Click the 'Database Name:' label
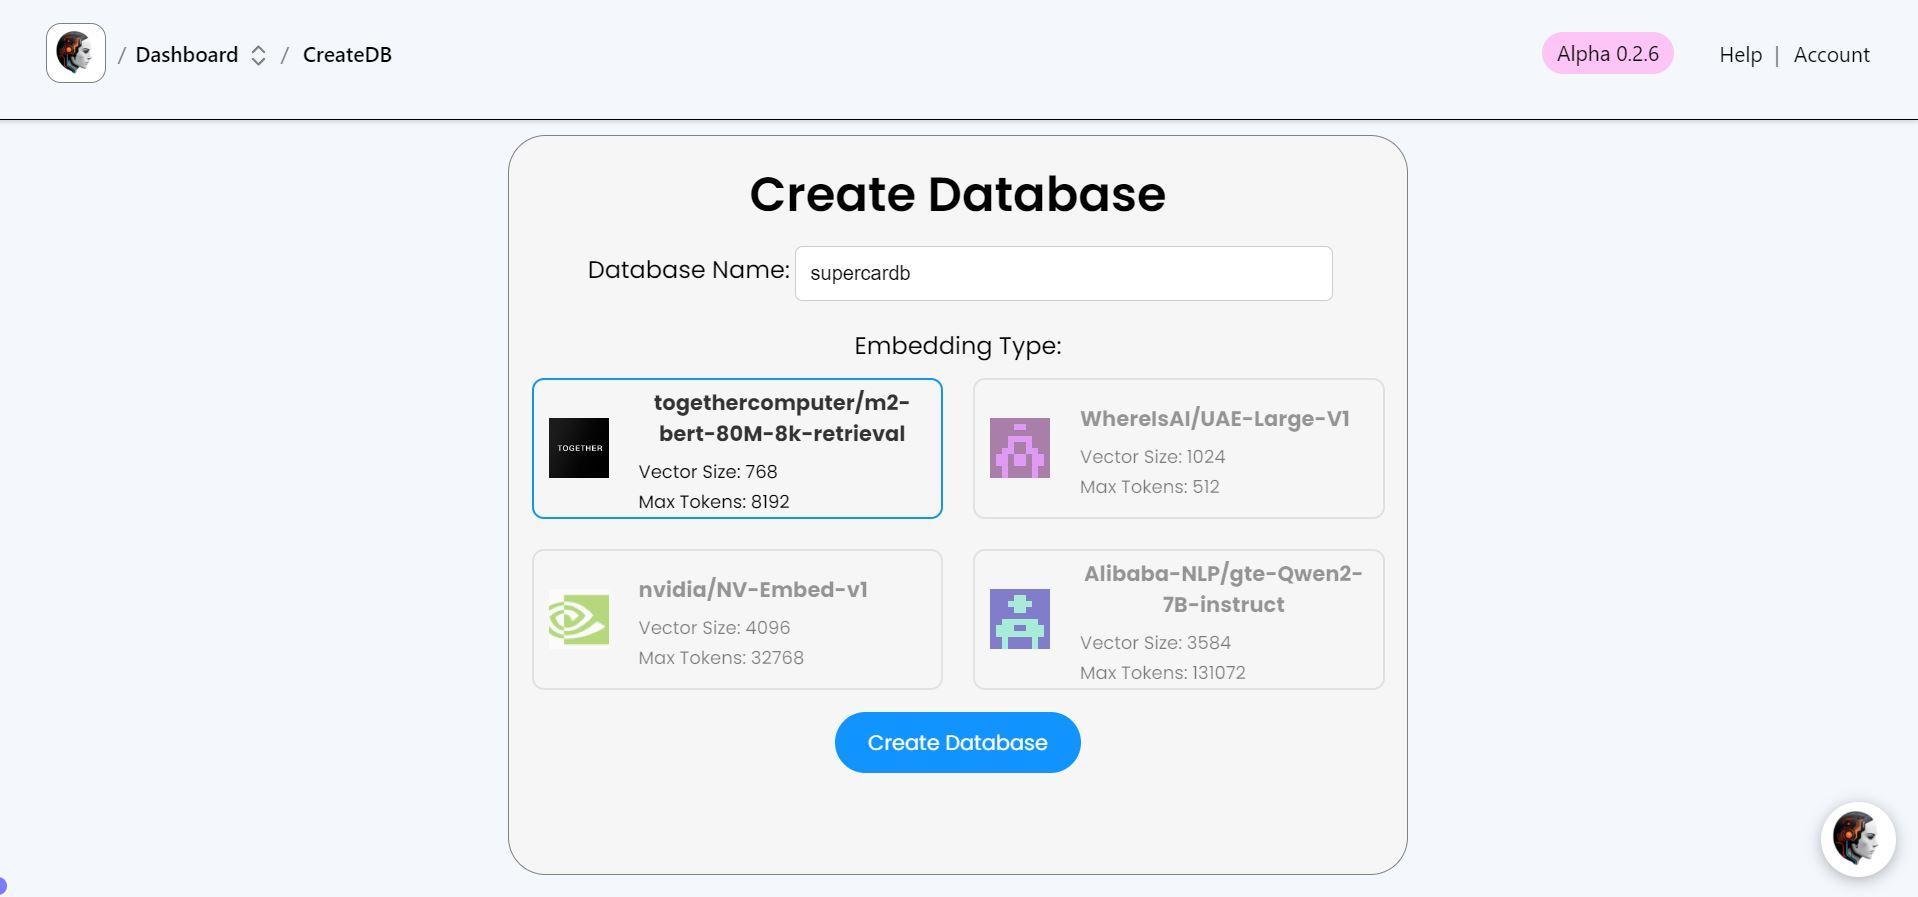1918x897 pixels. (688, 270)
